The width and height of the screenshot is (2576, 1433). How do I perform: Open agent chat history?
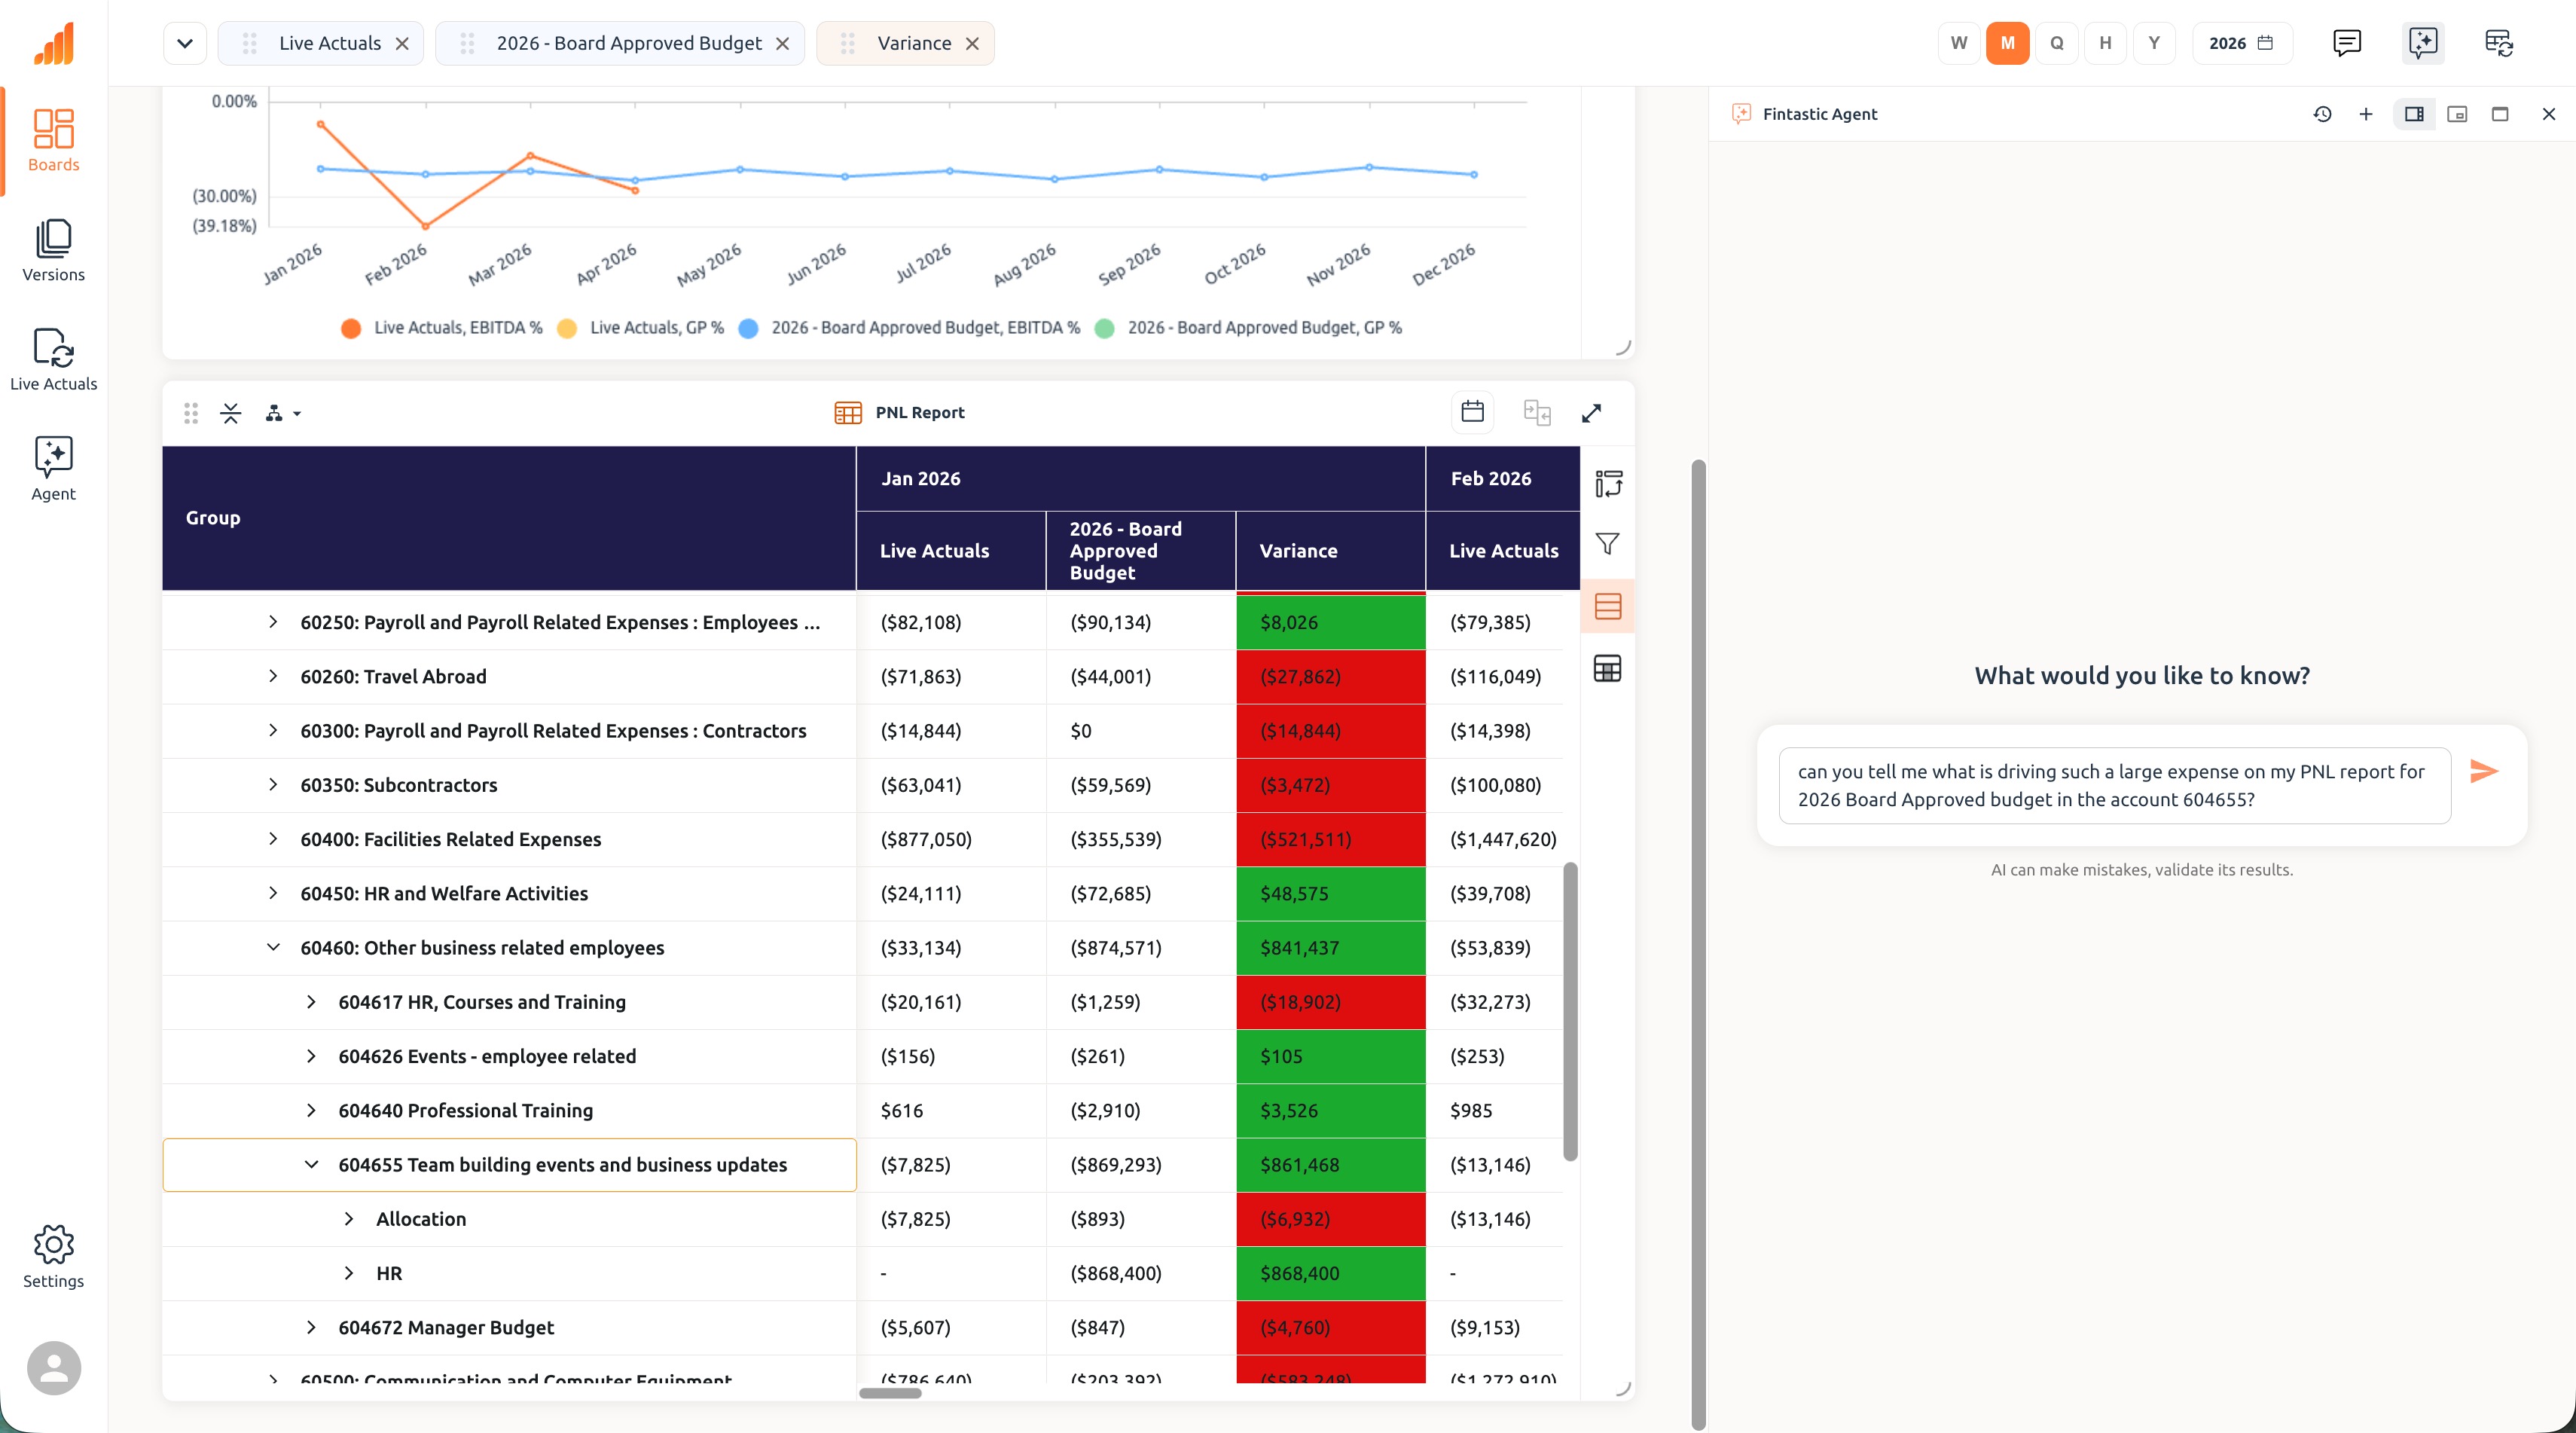2322,114
